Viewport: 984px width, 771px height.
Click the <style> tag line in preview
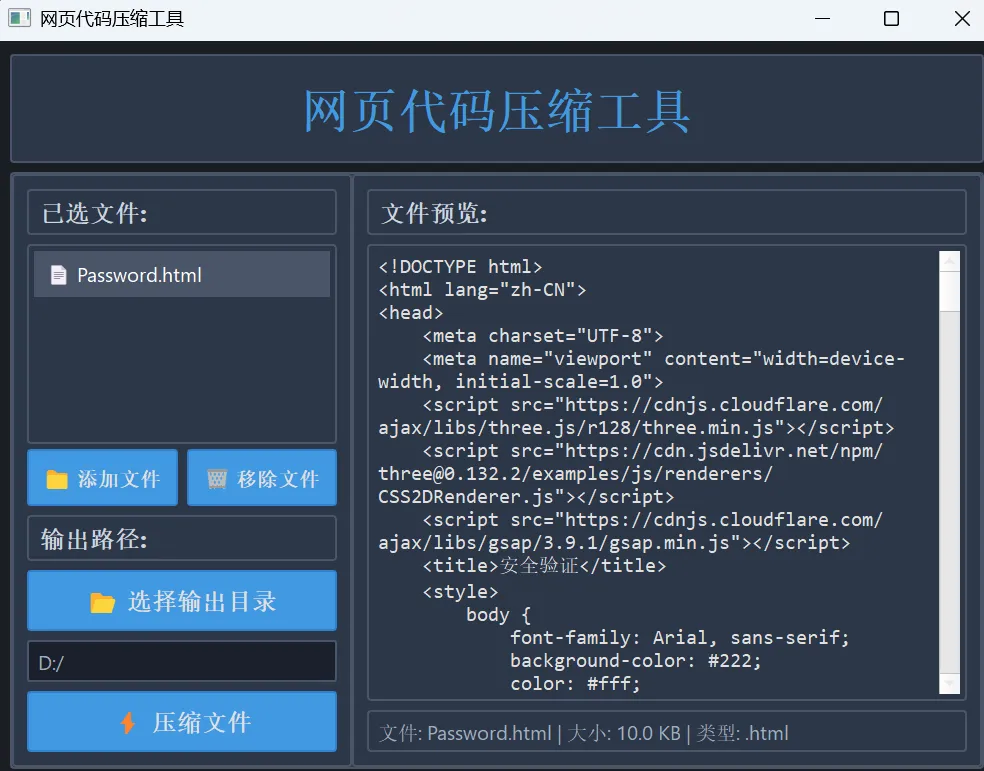click(460, 592)
